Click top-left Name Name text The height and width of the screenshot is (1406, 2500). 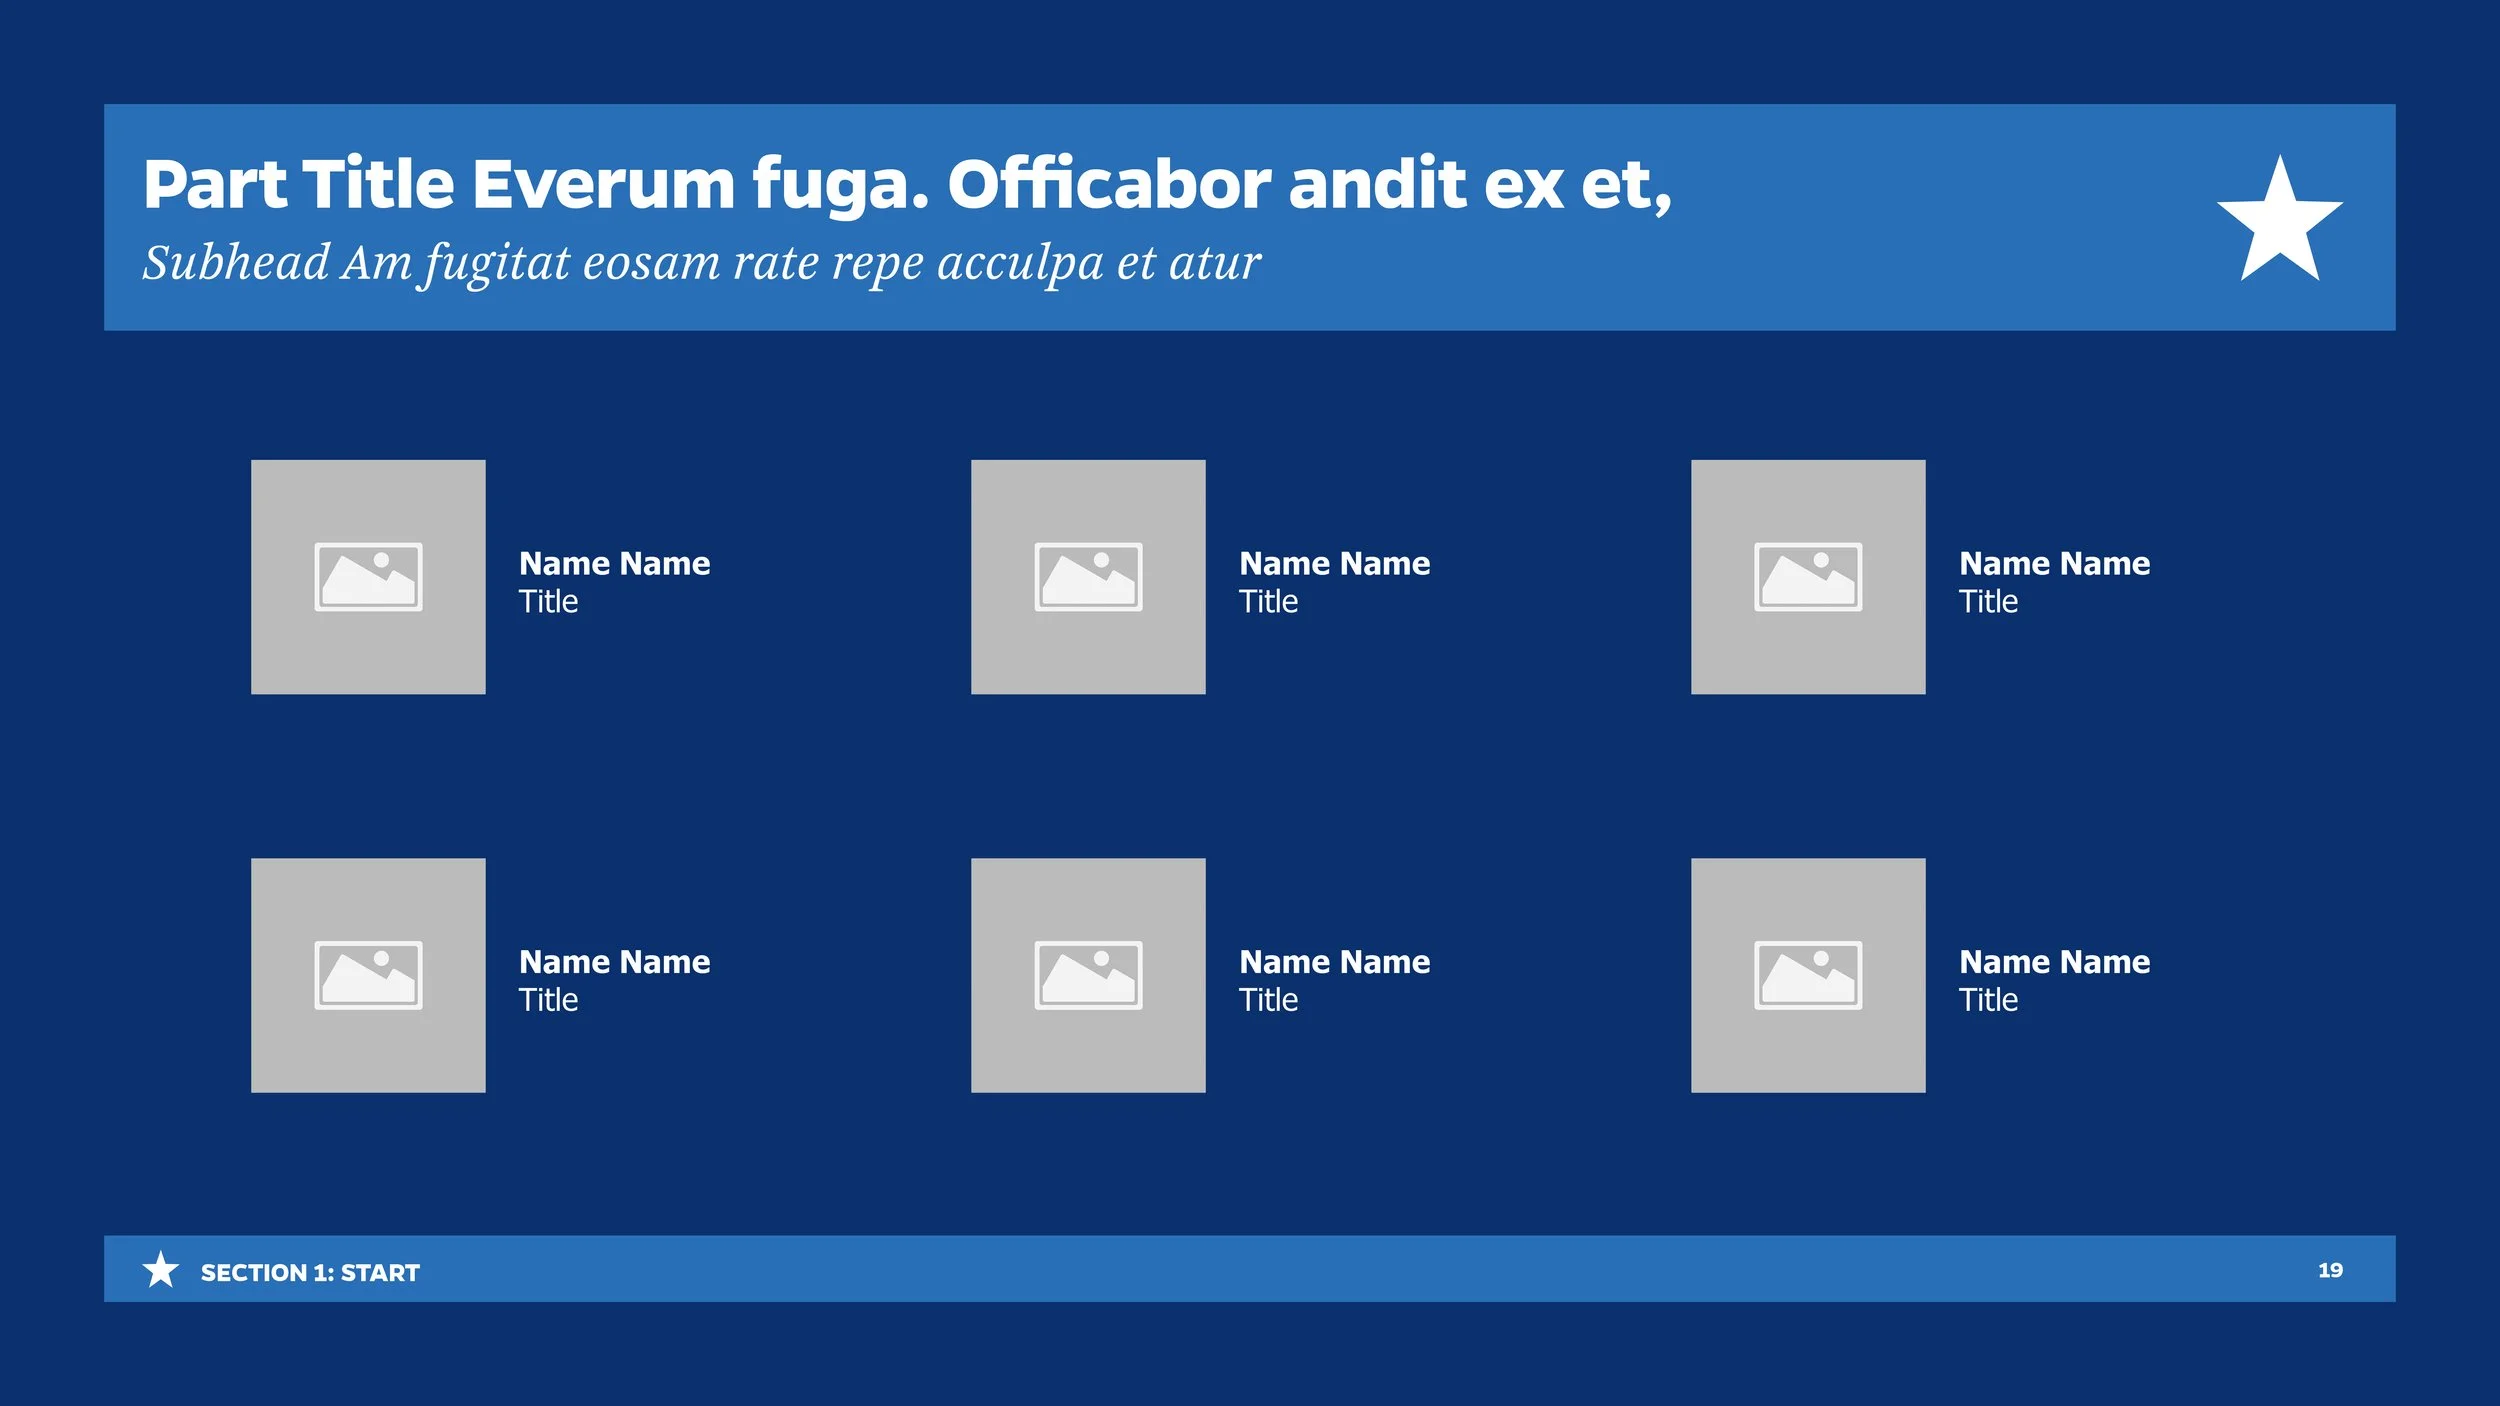coord(614,564)
